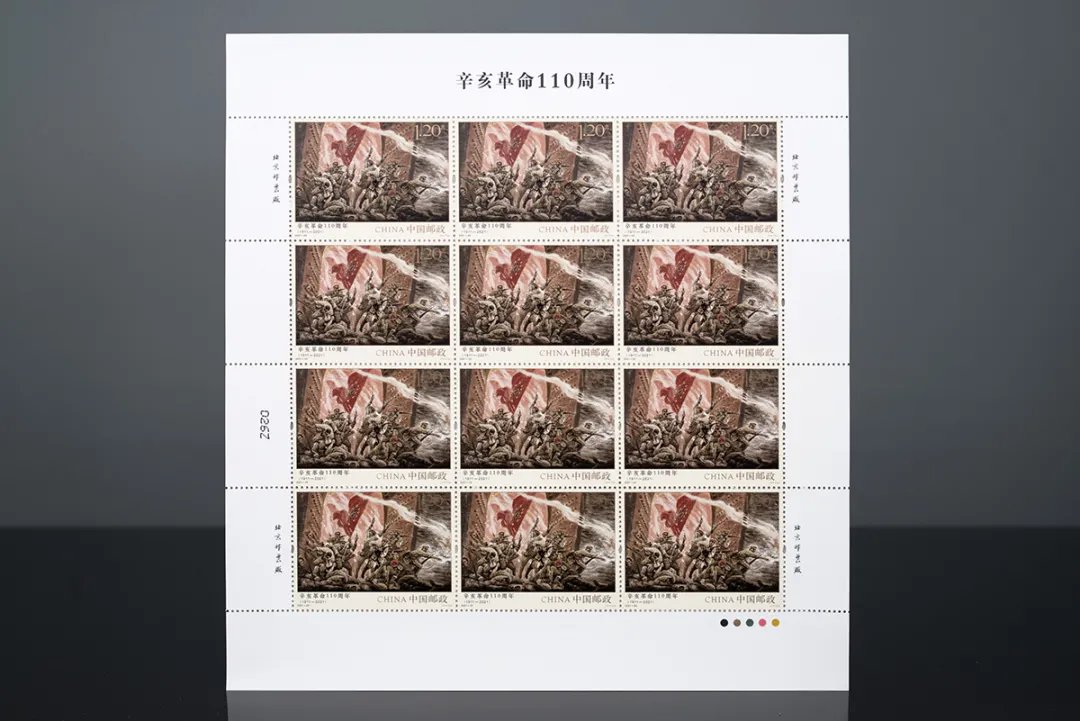Click the black color registration dot

(x=723, y=623)
